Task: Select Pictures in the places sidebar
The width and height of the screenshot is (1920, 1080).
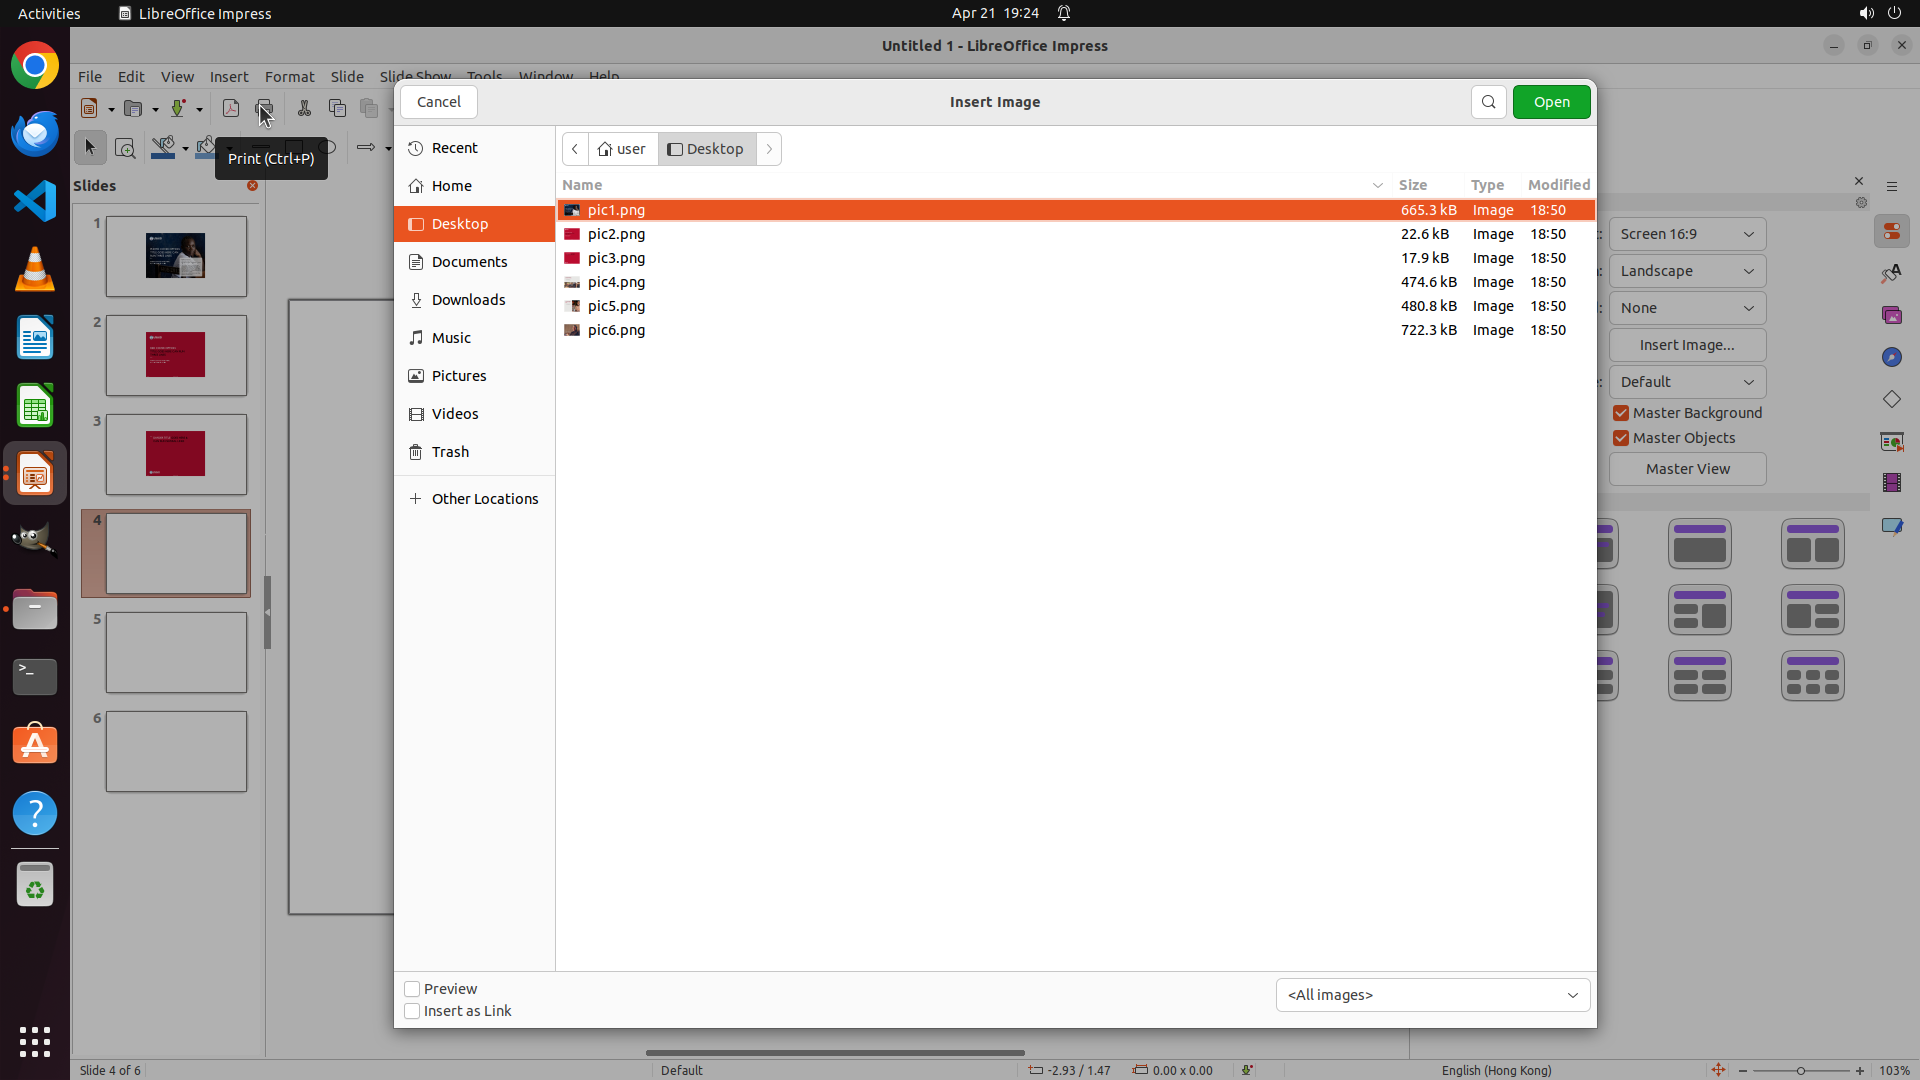Action: [x=459, y=376]
